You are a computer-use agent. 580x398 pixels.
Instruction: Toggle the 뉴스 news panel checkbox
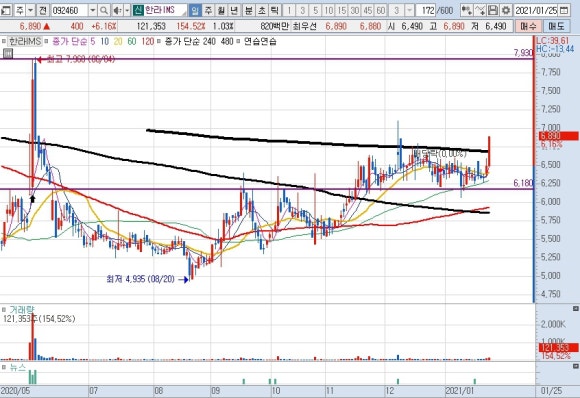4,367
